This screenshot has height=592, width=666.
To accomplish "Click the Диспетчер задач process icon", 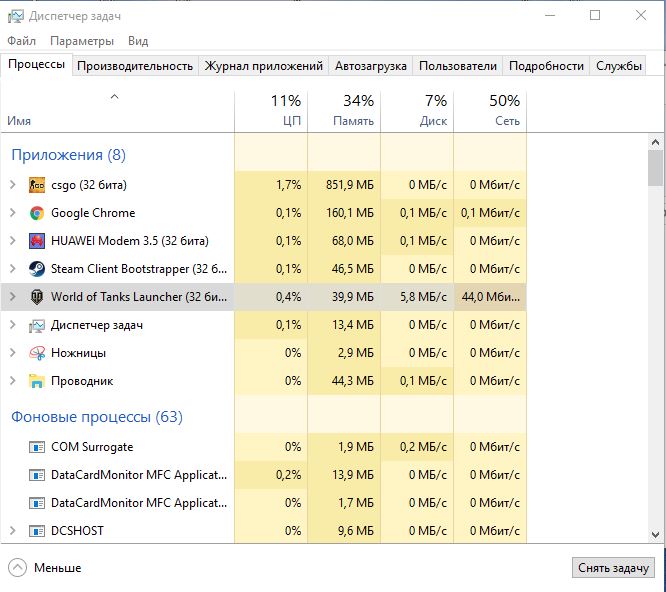I will [37, 325].
